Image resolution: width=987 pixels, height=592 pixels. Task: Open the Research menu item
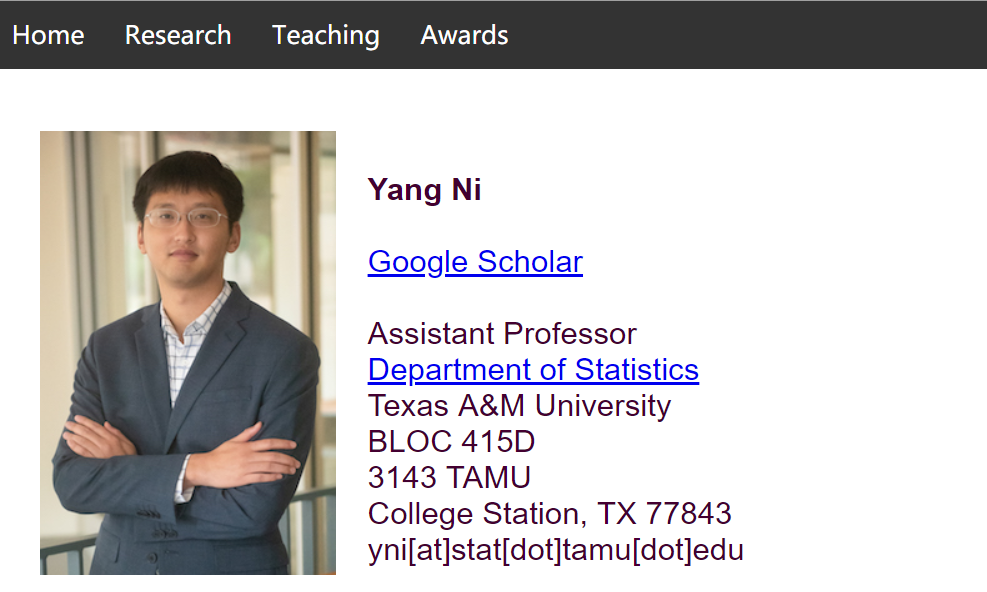click(178, 35)
